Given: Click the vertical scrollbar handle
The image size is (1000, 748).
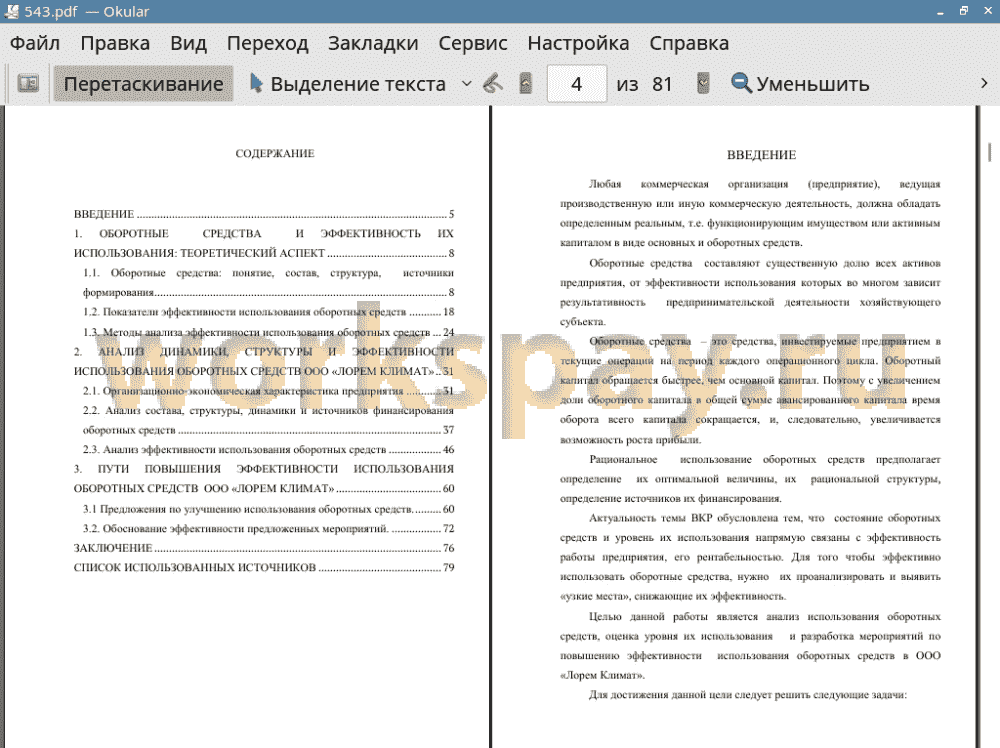Looking at the screenshot, I should click(x=989, y=152).
